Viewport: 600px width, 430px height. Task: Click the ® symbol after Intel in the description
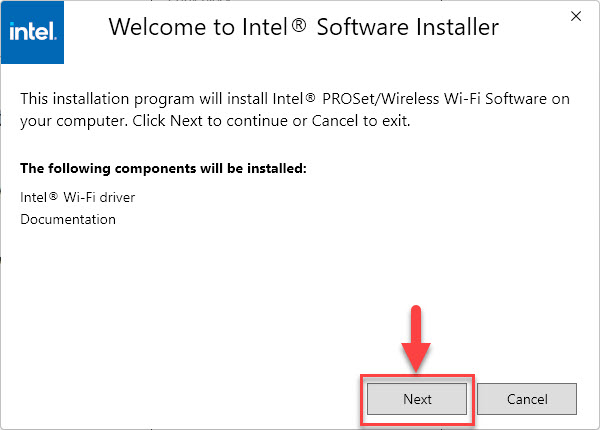310,98
